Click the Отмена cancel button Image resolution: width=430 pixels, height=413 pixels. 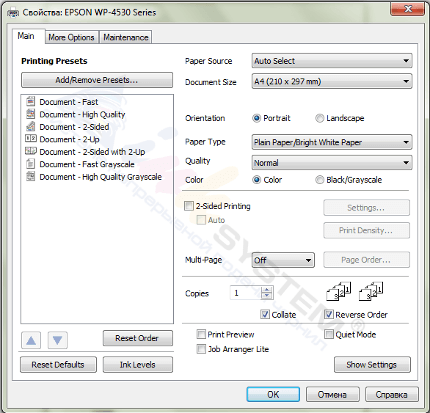click(332, 394)
